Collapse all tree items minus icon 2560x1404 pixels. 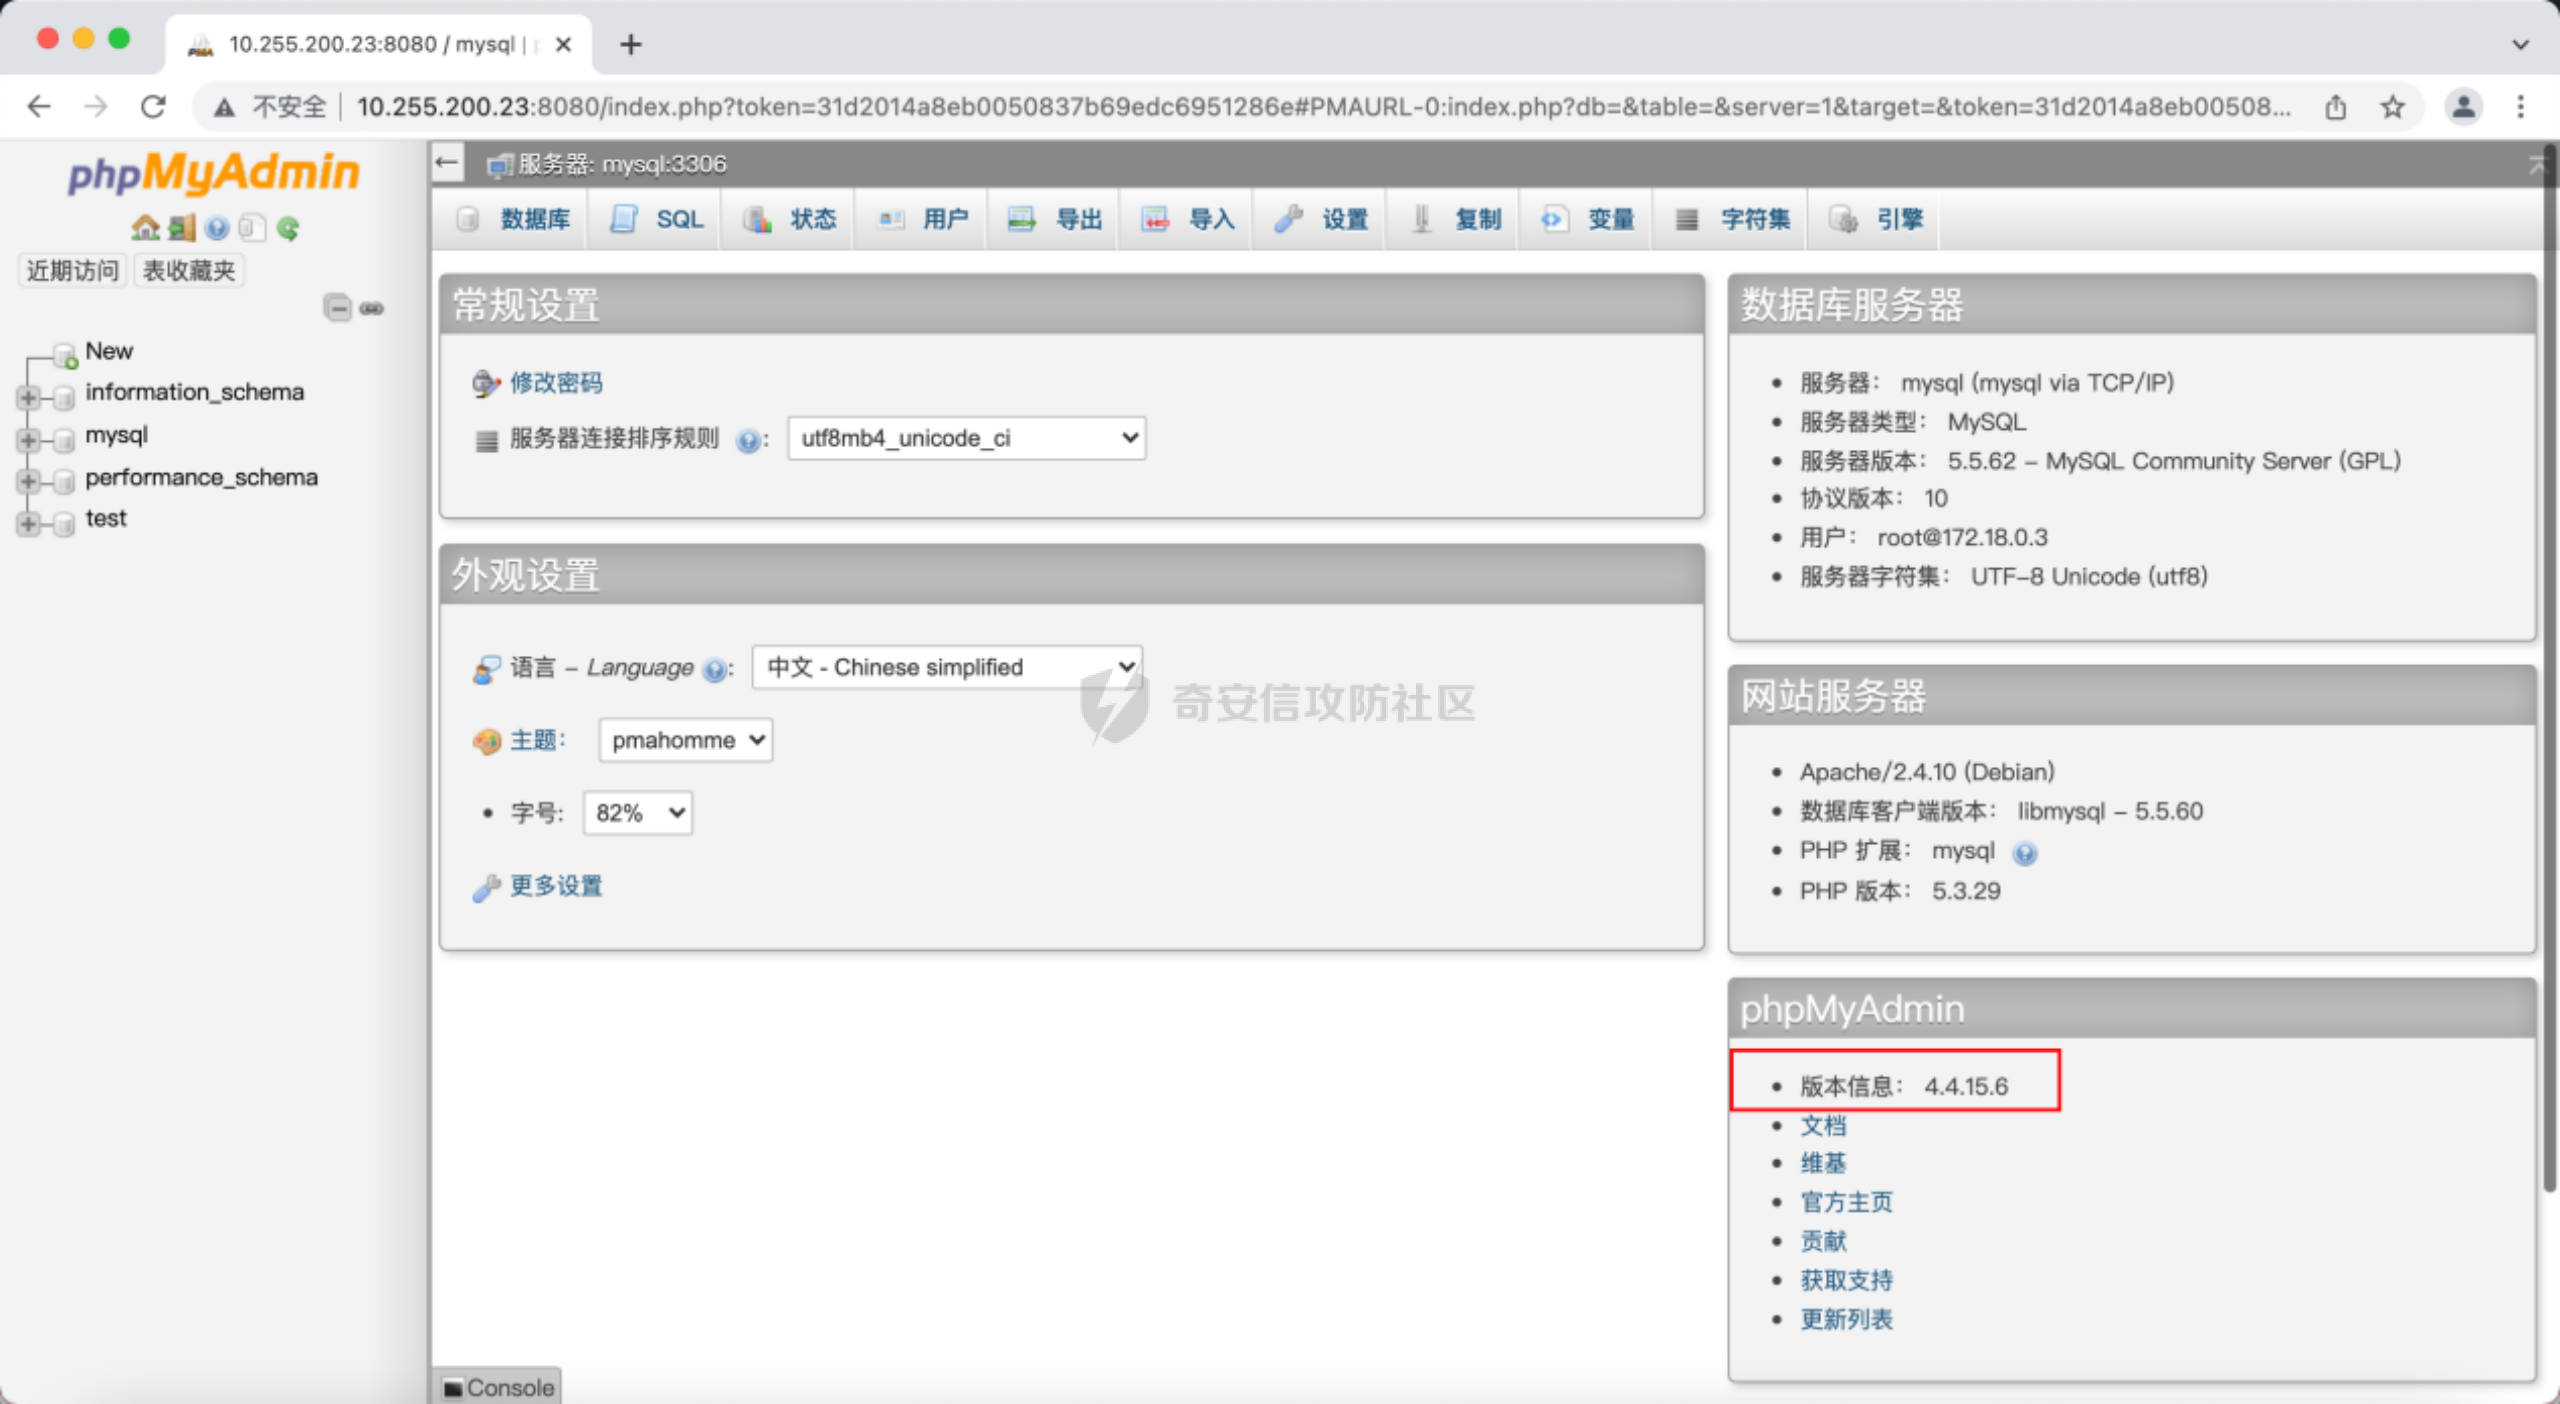(x=338, y=307)
